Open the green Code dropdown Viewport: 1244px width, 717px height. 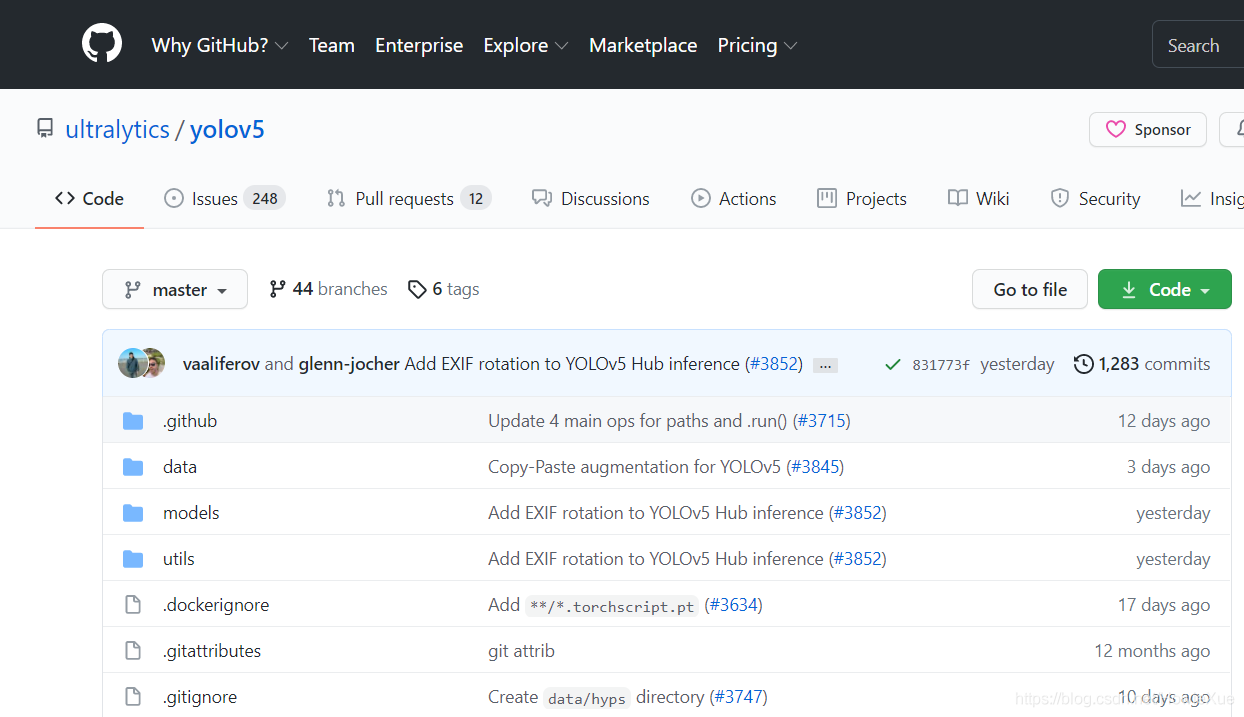pyautogui.click(x=1165, y=289)
